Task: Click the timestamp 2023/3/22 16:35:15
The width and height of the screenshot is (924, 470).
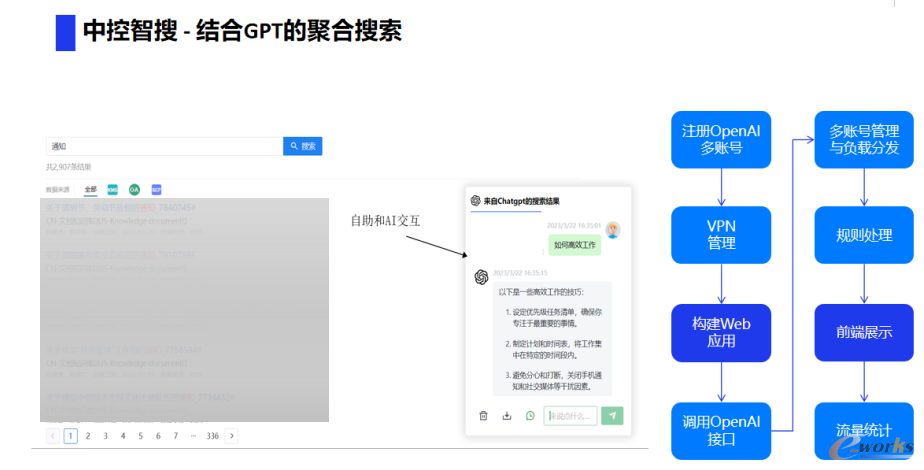Action: coord(520,273)
